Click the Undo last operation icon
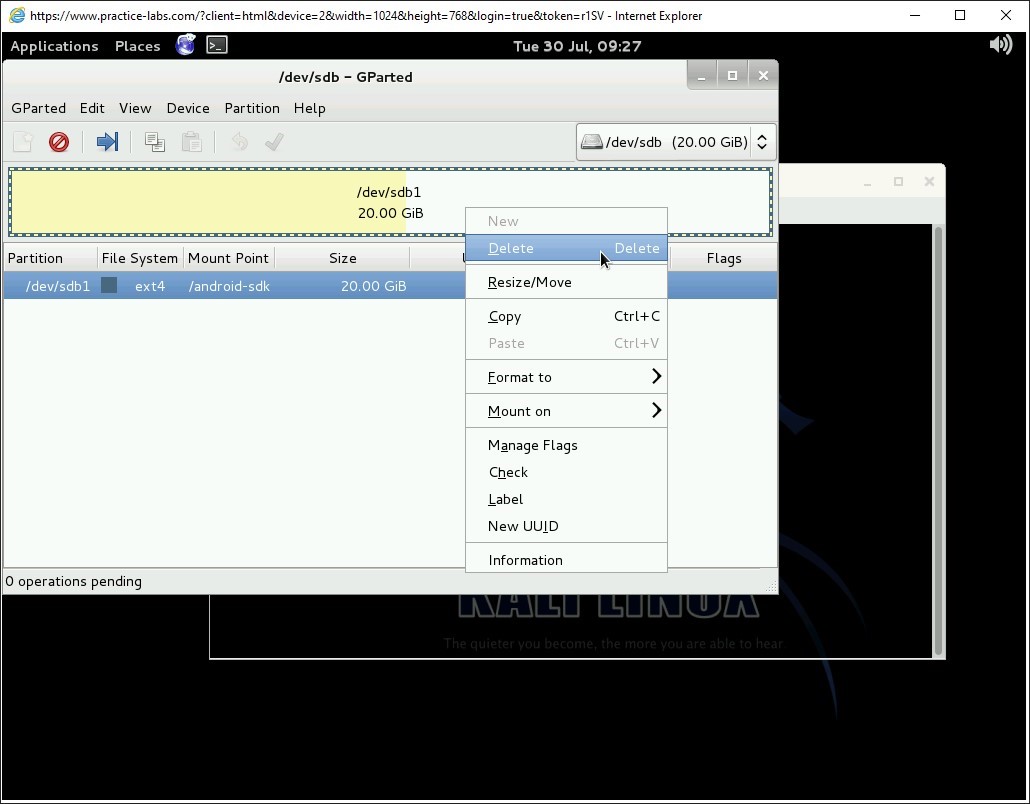 (x=239, y=142)
